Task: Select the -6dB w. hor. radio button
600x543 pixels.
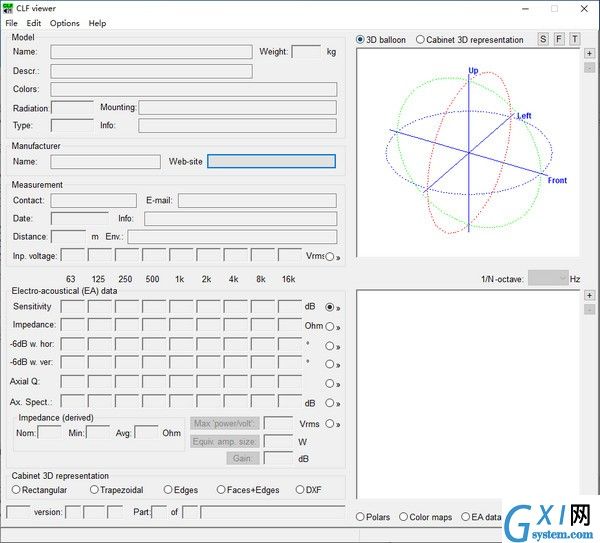Action: pyautogui.click(x=329, y=346)
